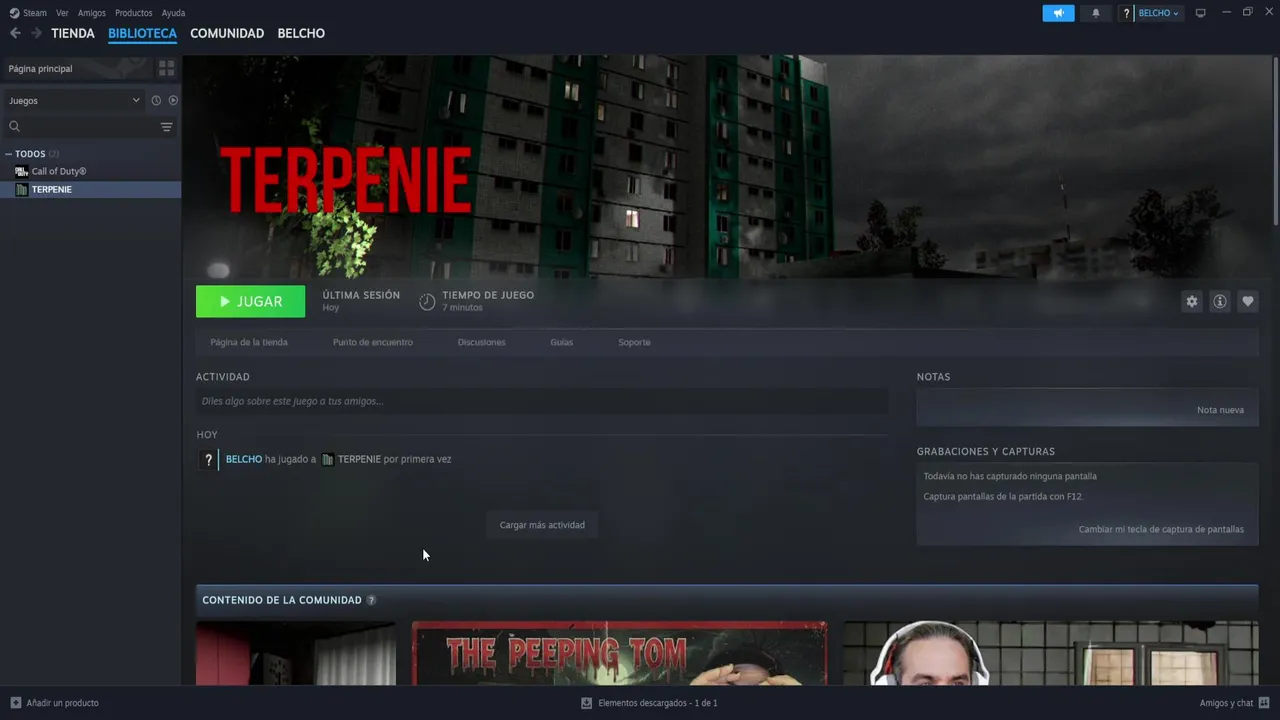Collapse the TODOS category
The image size is (1280, 720).
coord(8,154)
